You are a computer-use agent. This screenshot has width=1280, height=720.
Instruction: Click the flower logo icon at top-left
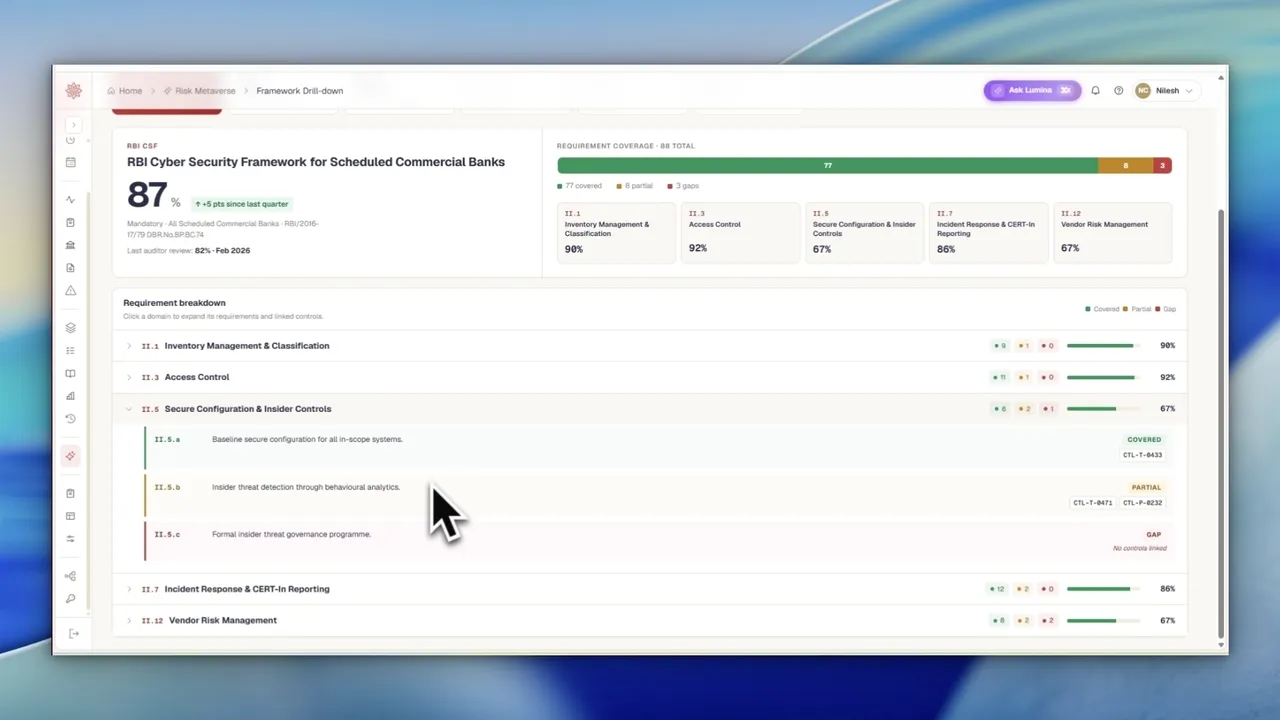[x=73, y=91]
